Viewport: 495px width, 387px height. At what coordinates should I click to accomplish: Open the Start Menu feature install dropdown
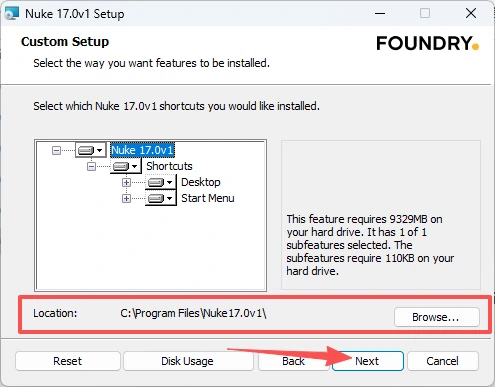[161, 198]
